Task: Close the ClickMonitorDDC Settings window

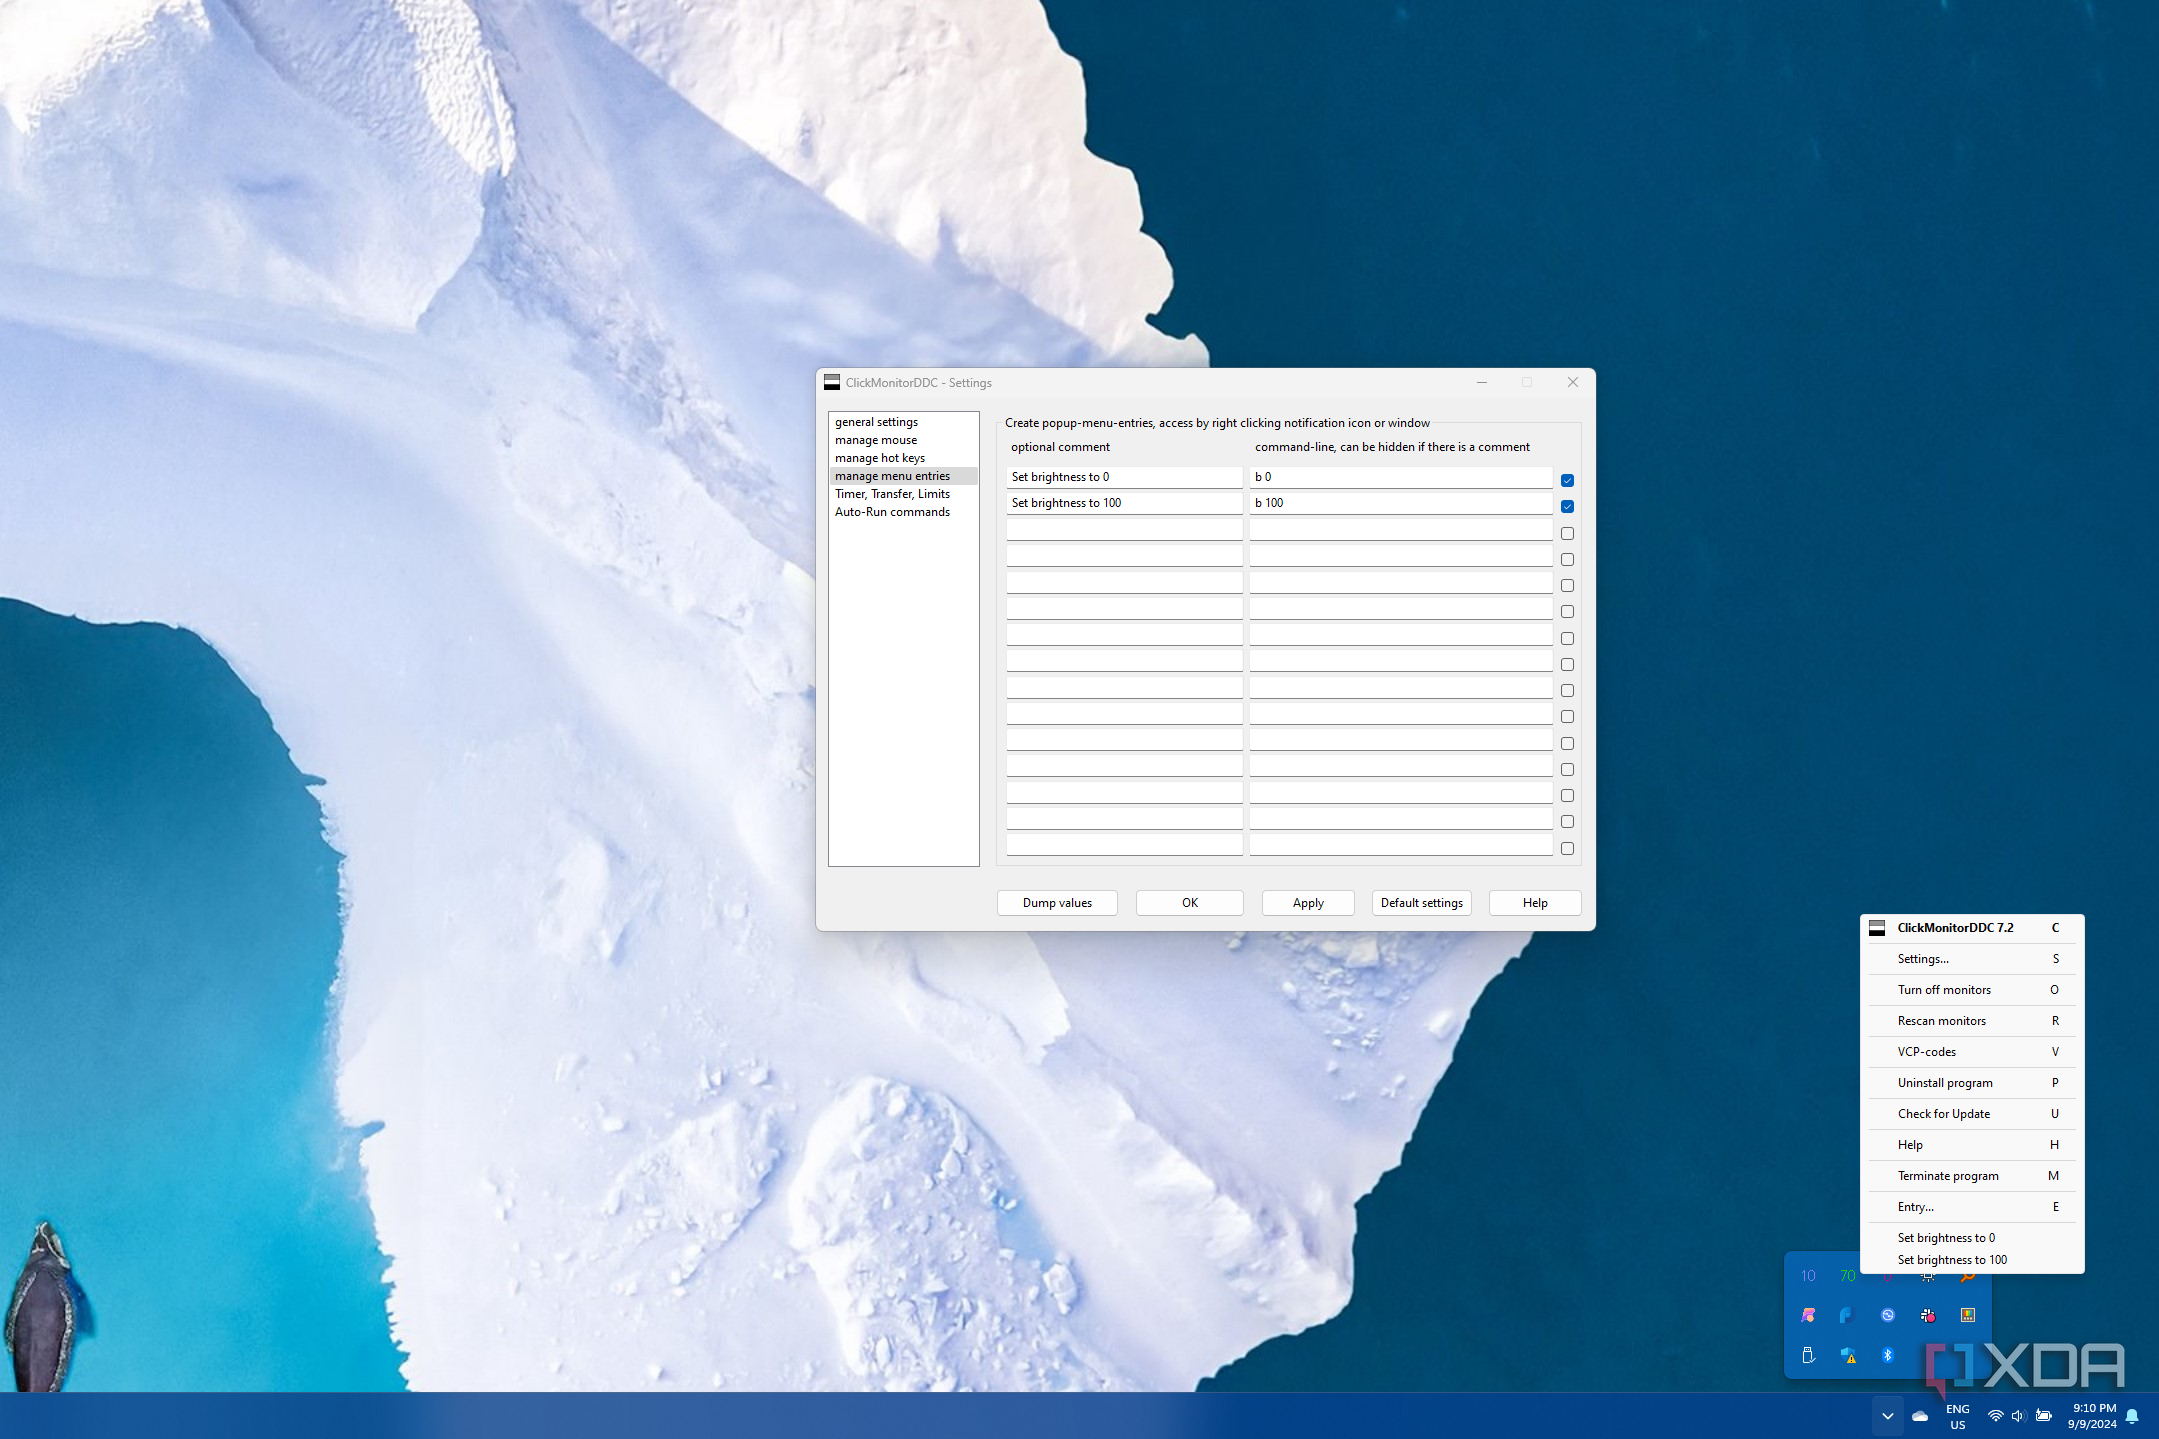Action: point(1572,382)
